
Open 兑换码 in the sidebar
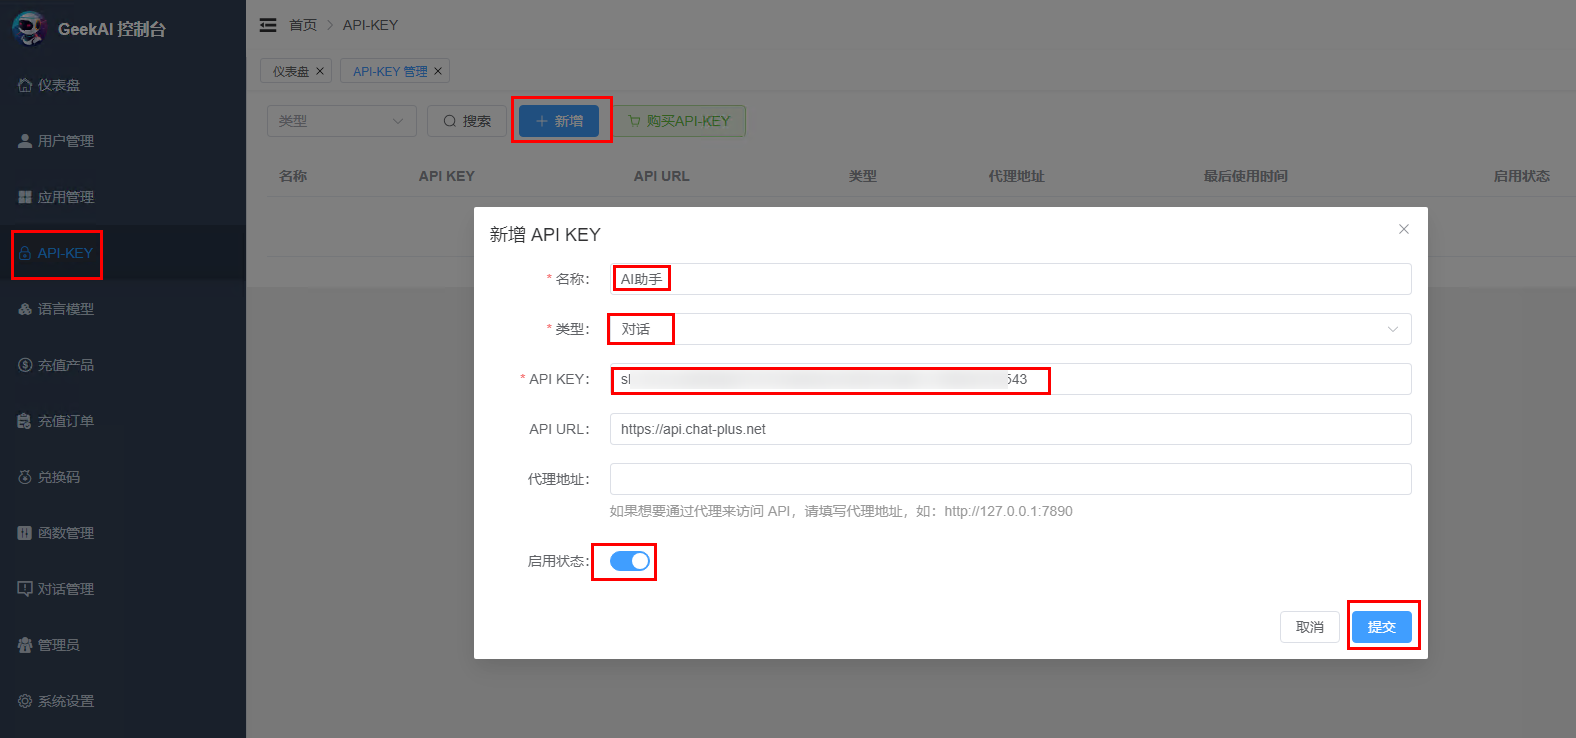123,477
